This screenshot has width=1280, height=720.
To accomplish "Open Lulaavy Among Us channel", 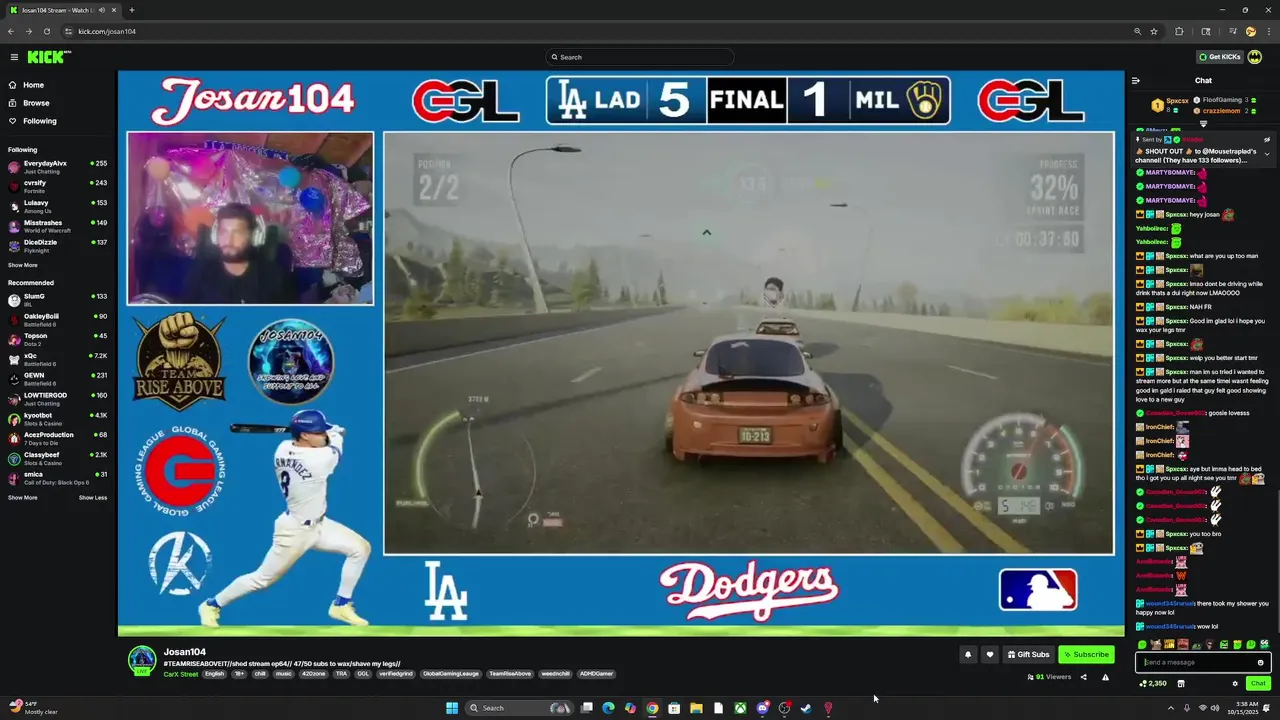I will 58,206.
